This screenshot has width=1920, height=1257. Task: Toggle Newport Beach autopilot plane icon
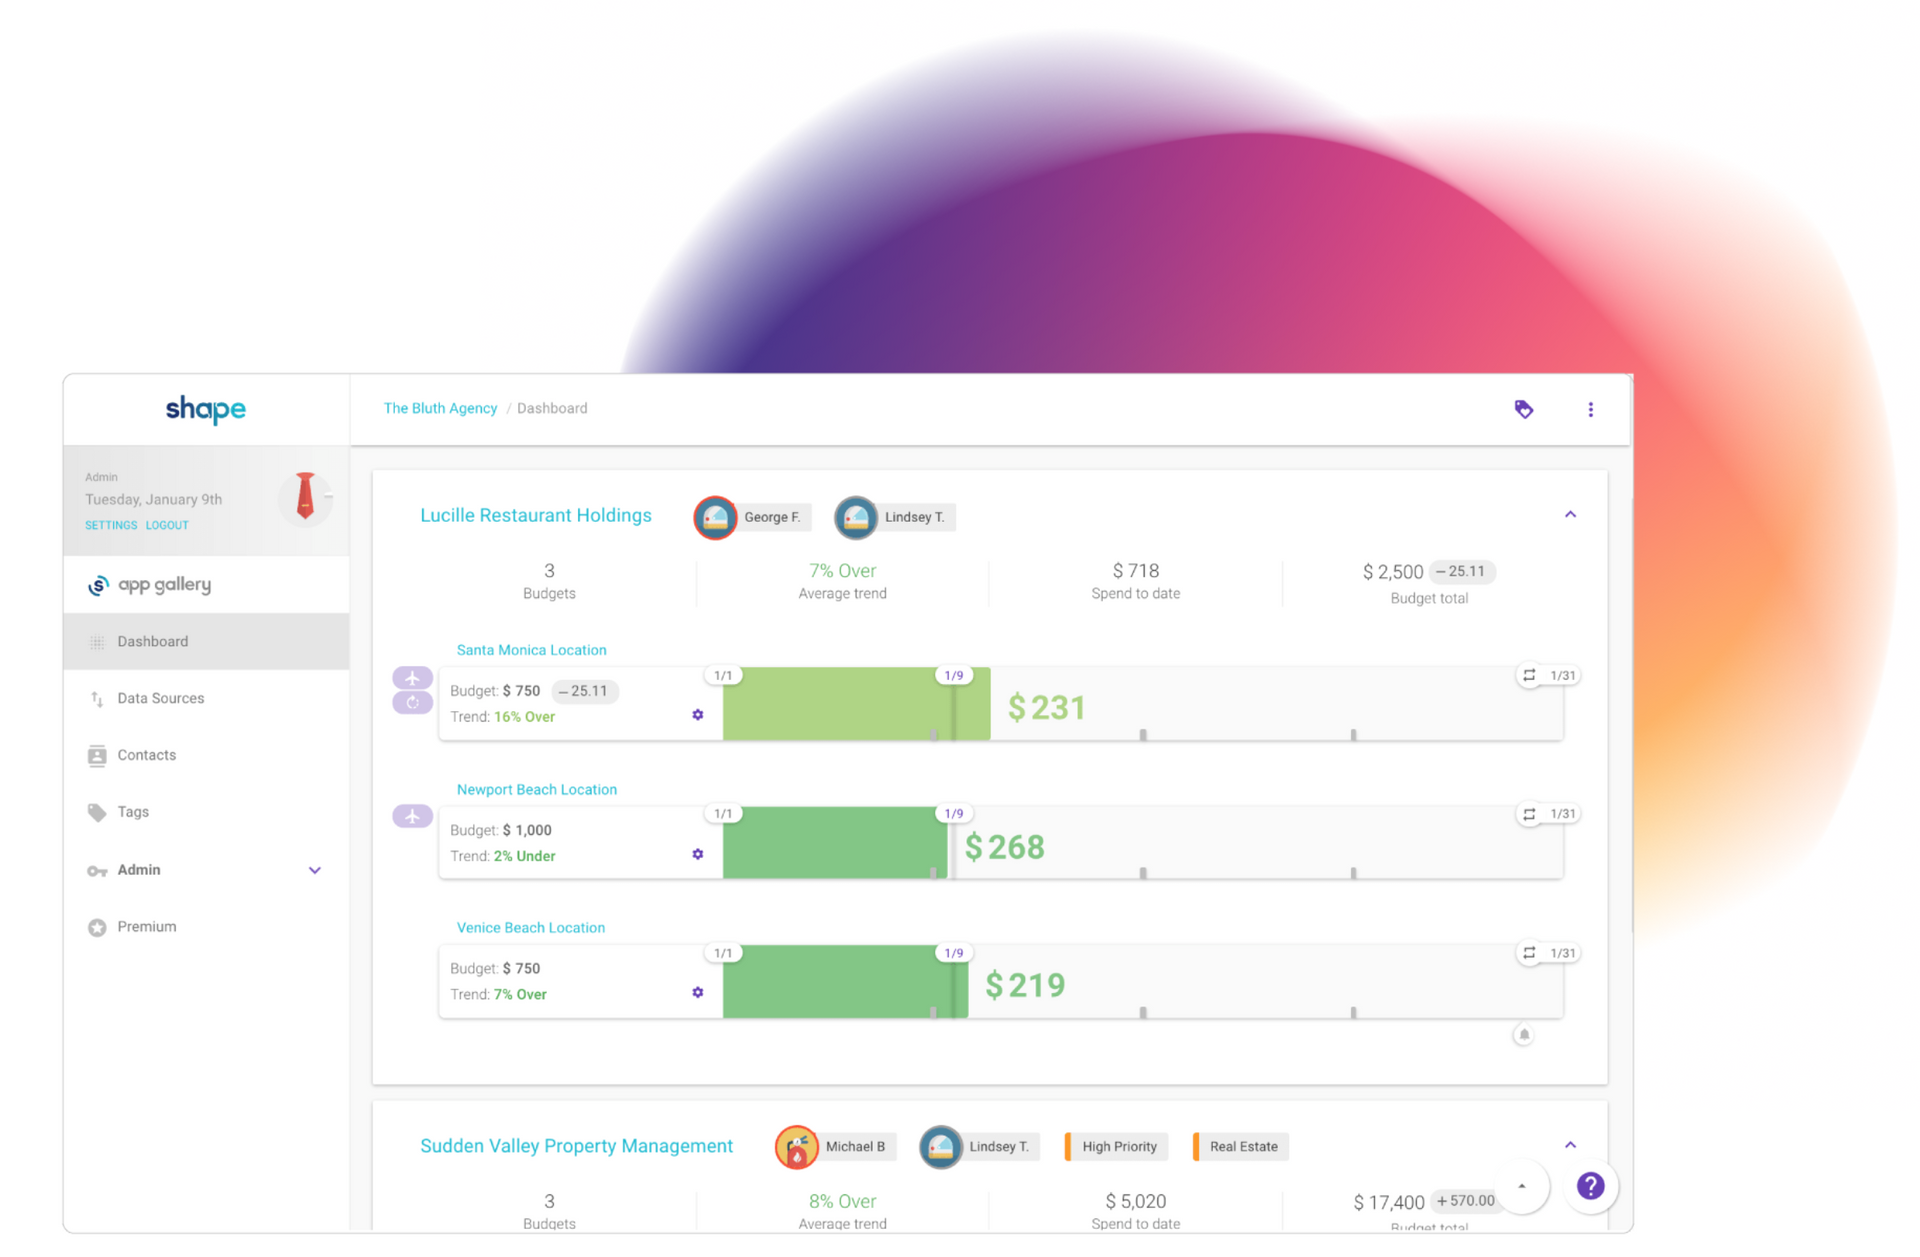pos(412,816)
